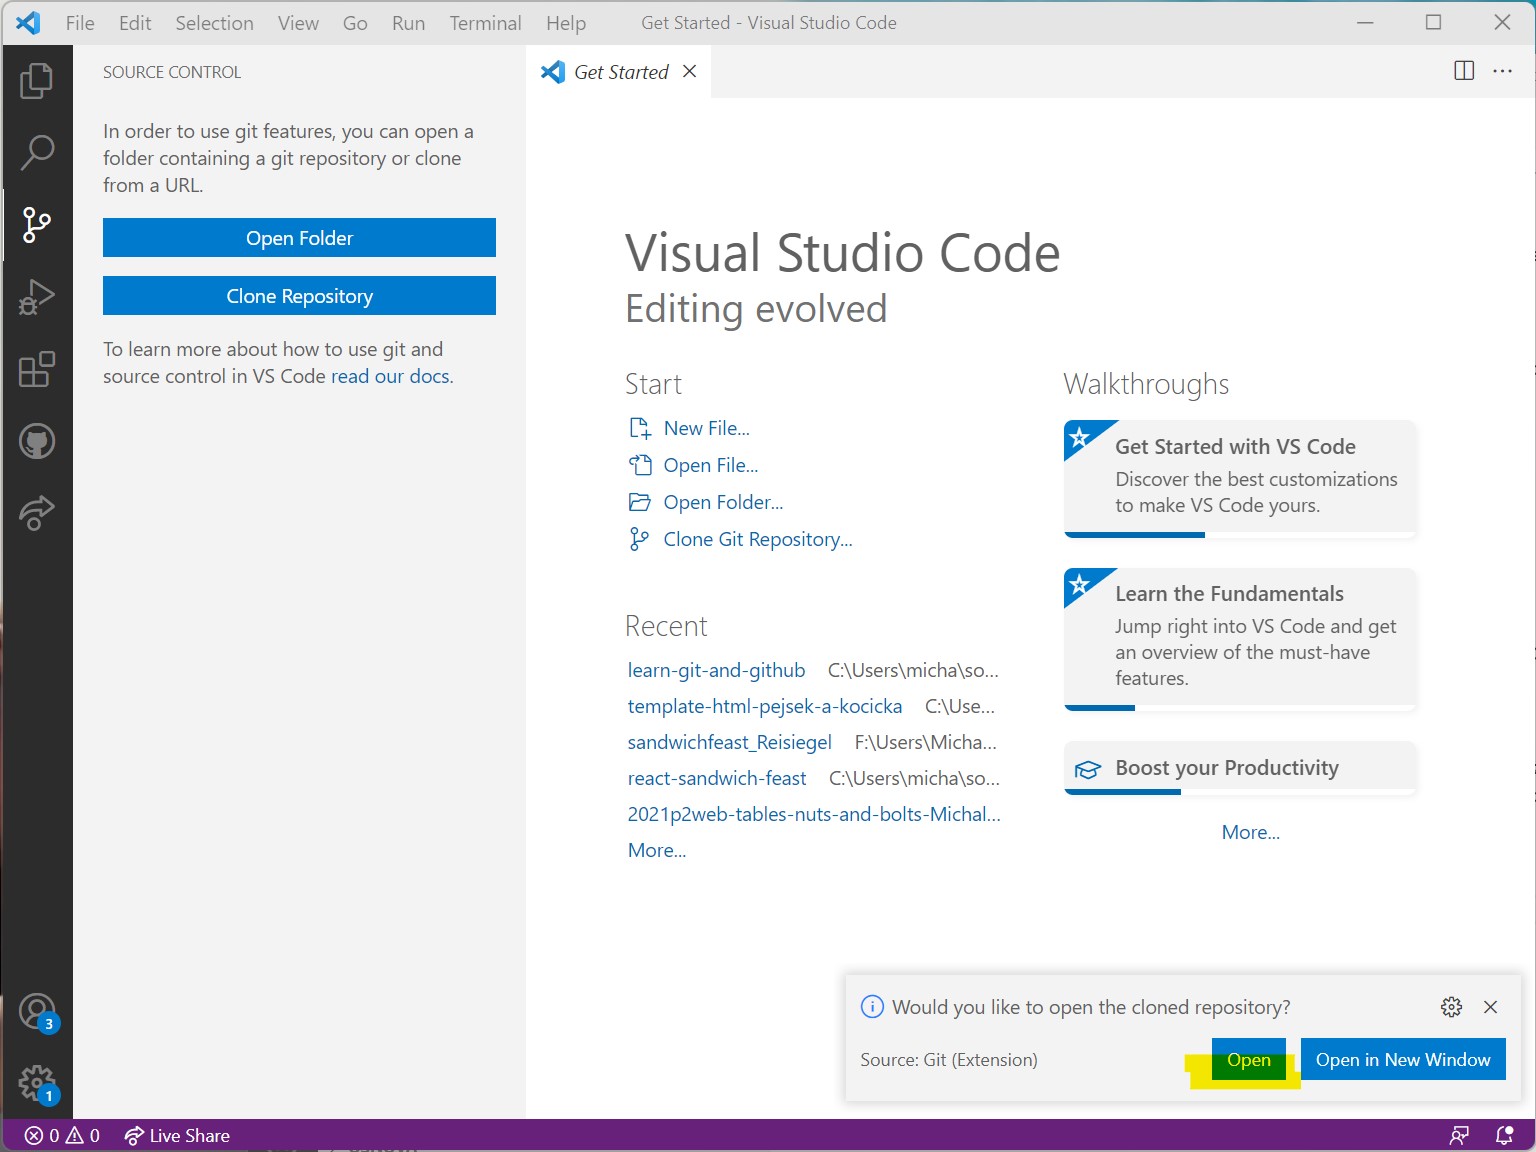Click the info icon in notification

tap(872, 1007)
